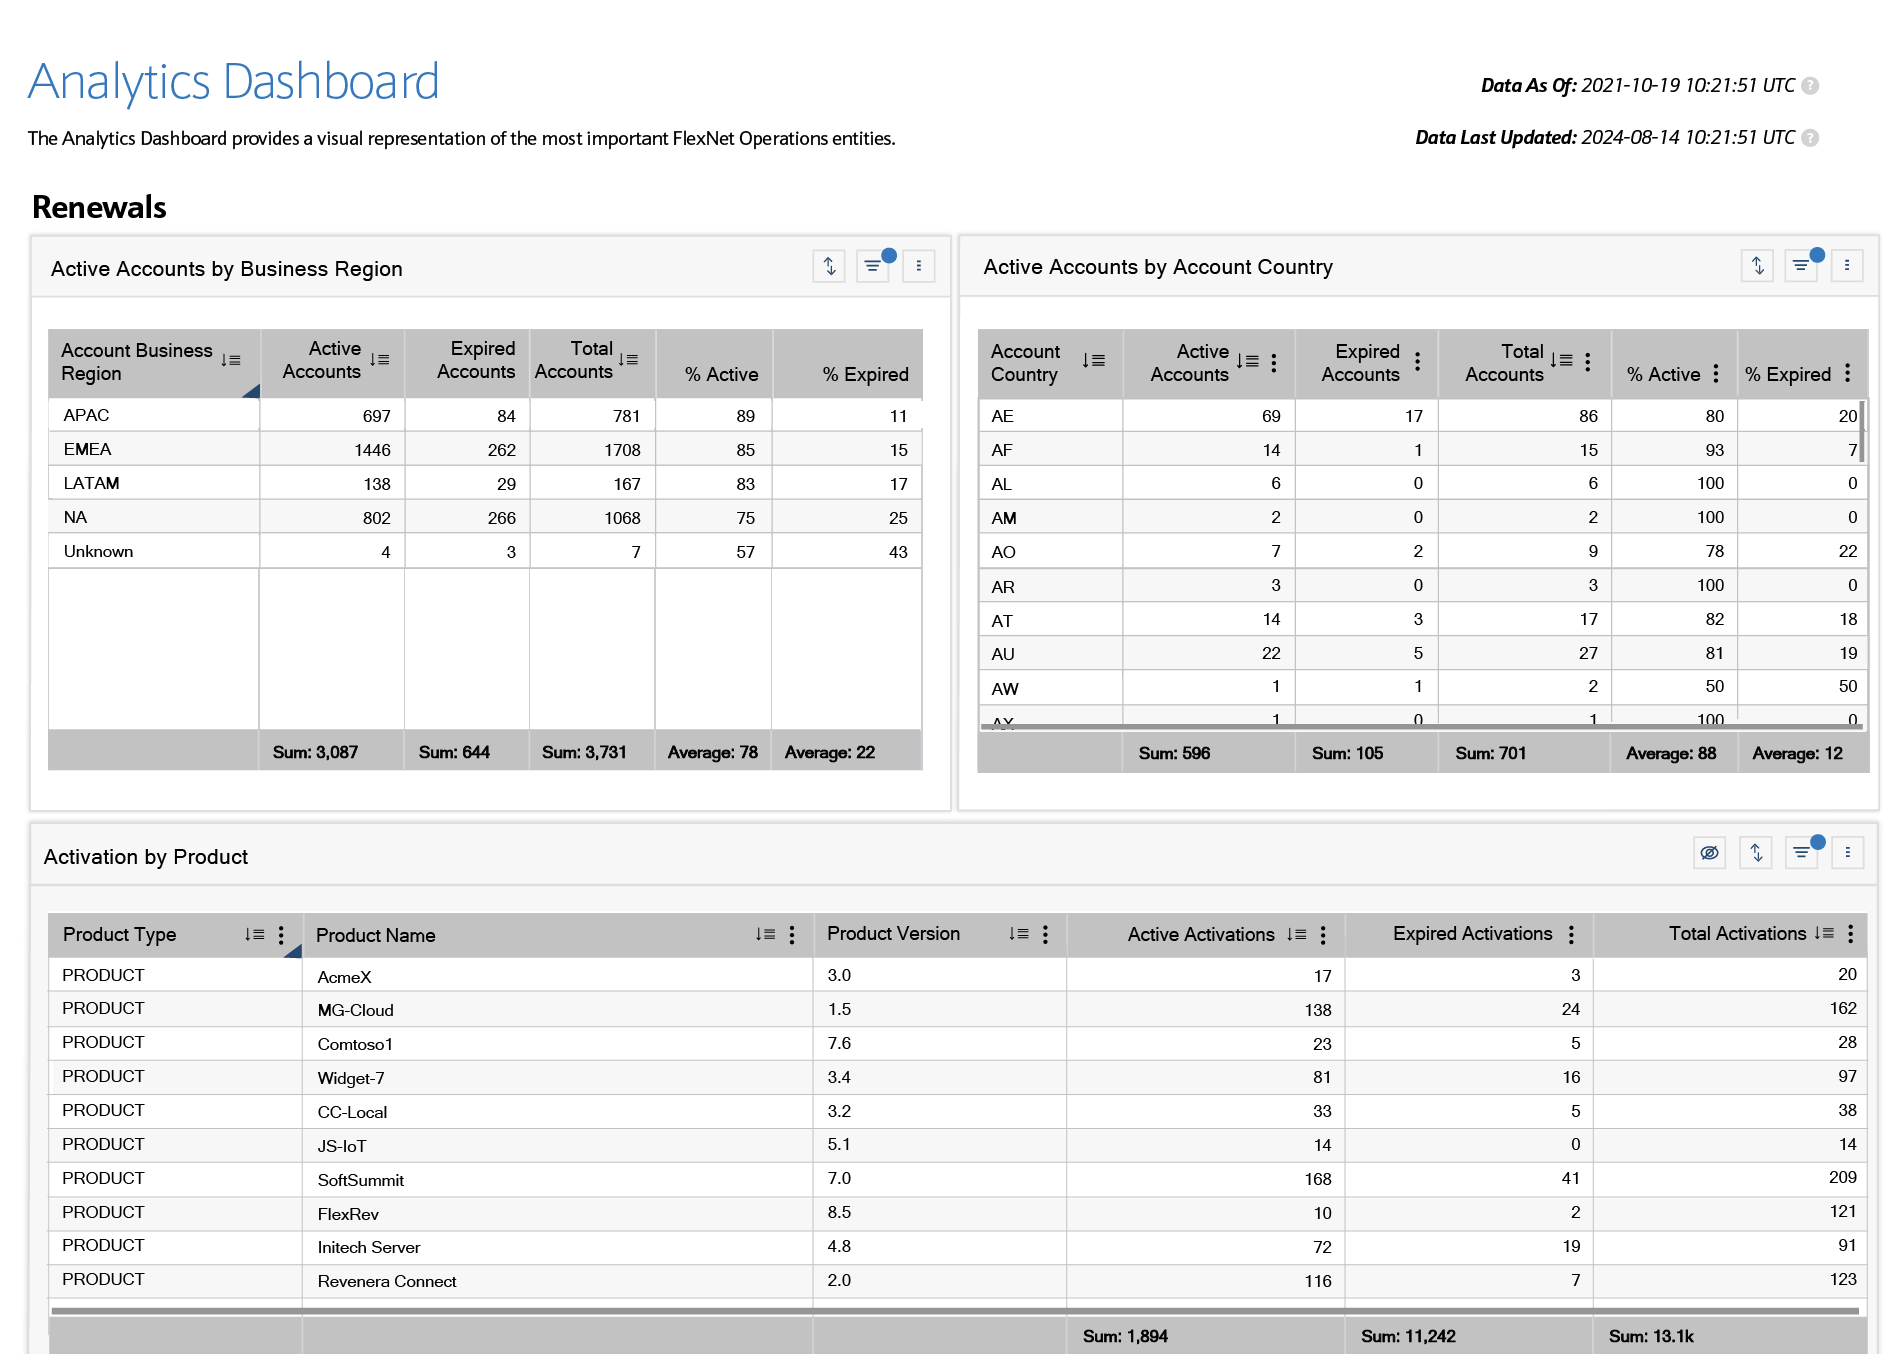Open more options for Account Country panel
Image resolution: width=1886 pixels, height=1354 pixels.
click(1847, 265)
